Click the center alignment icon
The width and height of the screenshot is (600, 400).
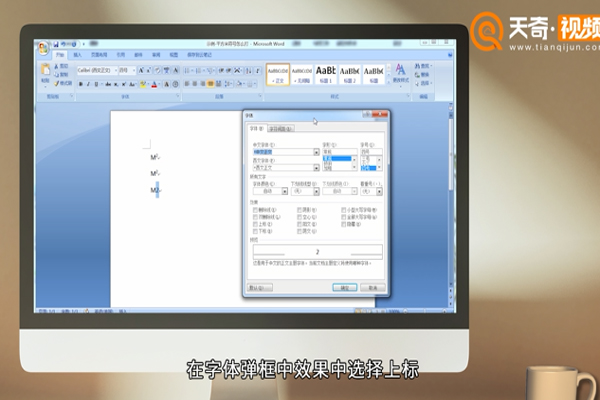coord(193,84)
